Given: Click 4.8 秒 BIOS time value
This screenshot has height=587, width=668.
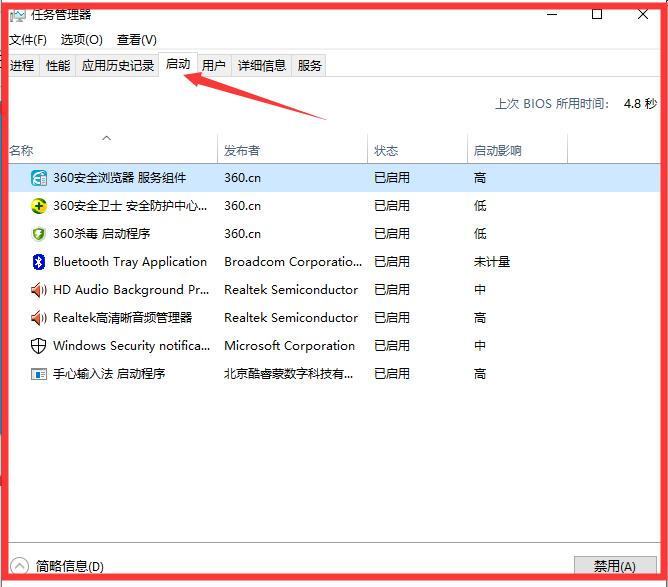Looking at the screenshot, I should (x=640, y=104).
